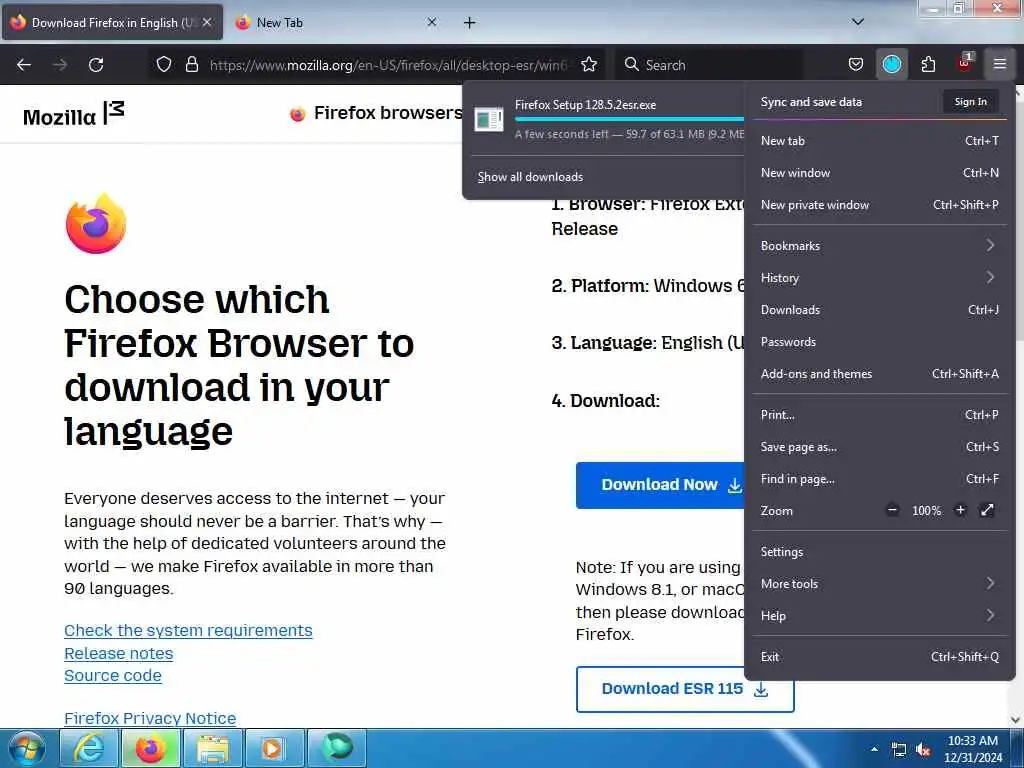Select New window menu item
This screenshot has width=1024, height=768.
[880, 172]
